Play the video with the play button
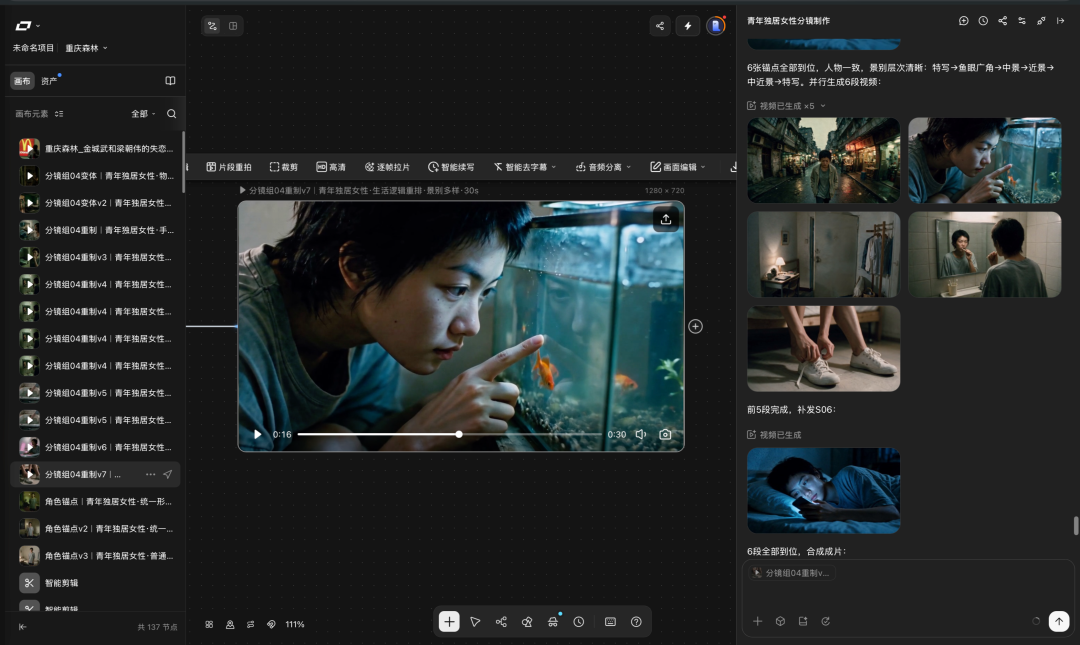 [x=258, y=434]
